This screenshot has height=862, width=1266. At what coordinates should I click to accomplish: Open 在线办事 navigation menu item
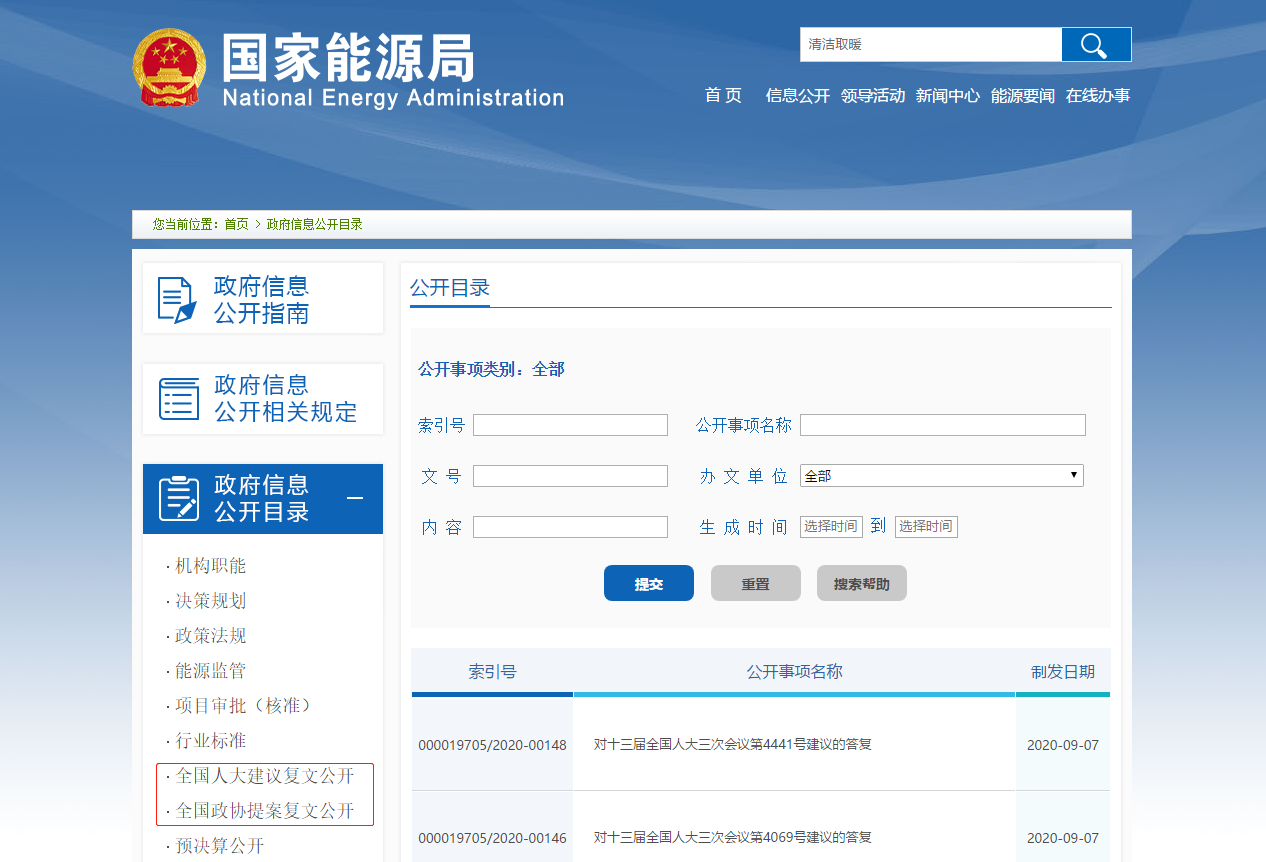(x=1097, y=96)
